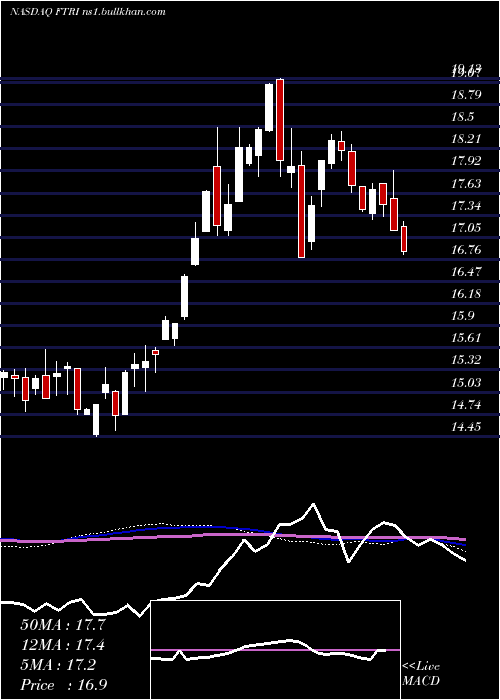This screenshot has height=700, width=500.
Task: Click the 16.18 price axis label
Action: tap(467, 294)
